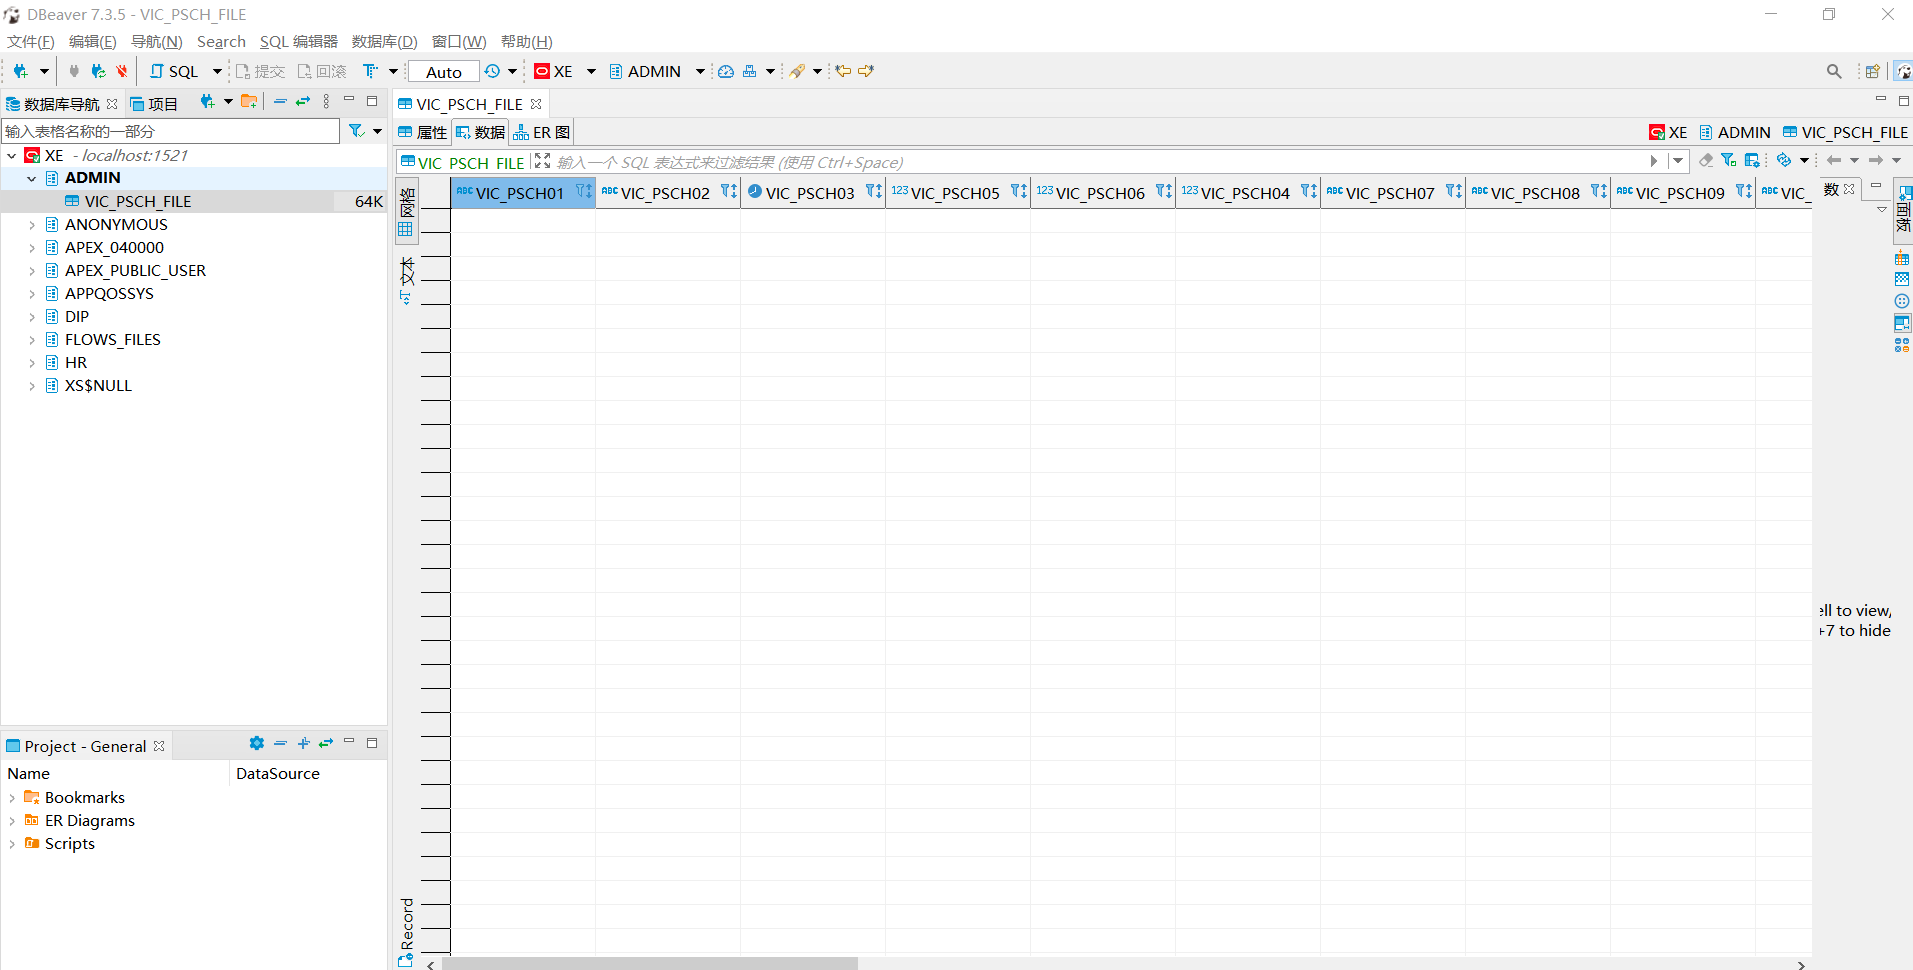Image resolution: width=1913 pixels, height=970 pixels.
Task: Open the SQL button dropdown arrow
Action: click(x=217, y=71)
